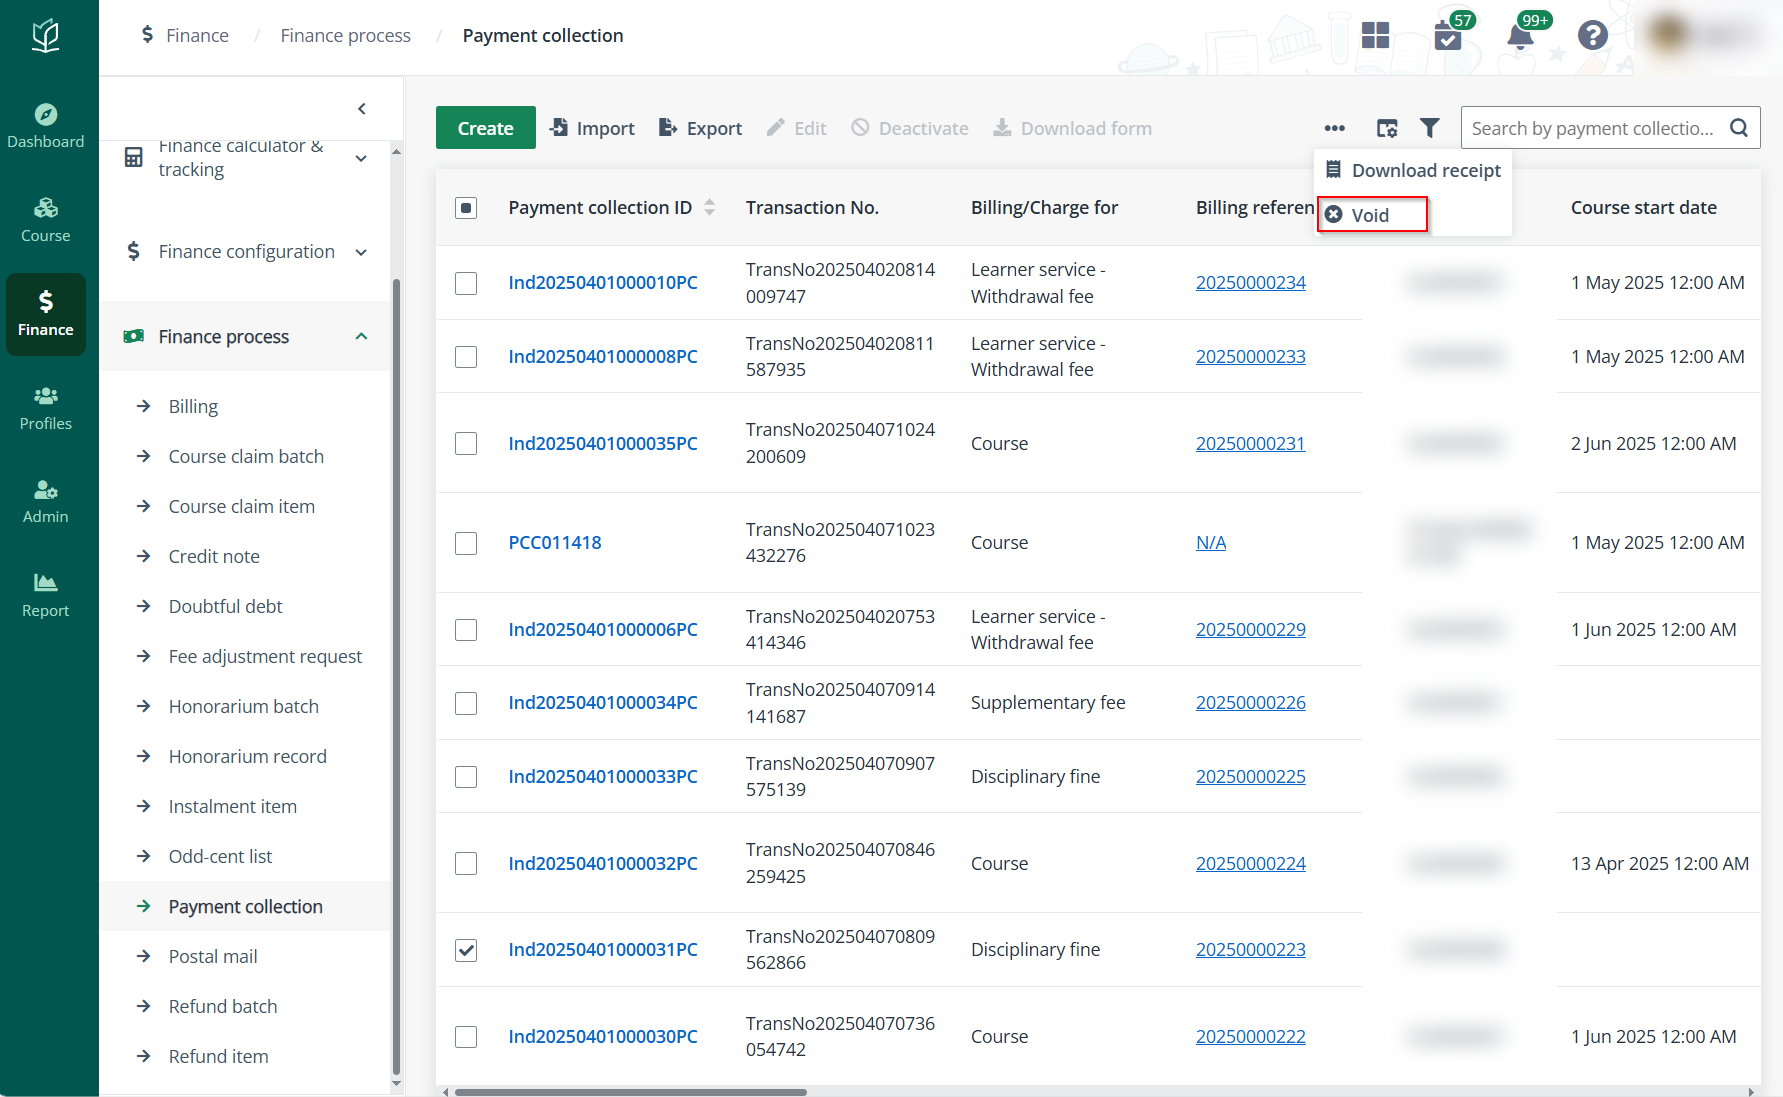Open Course claim batch in side menu
The image size is (1783, 1097).
246,456
